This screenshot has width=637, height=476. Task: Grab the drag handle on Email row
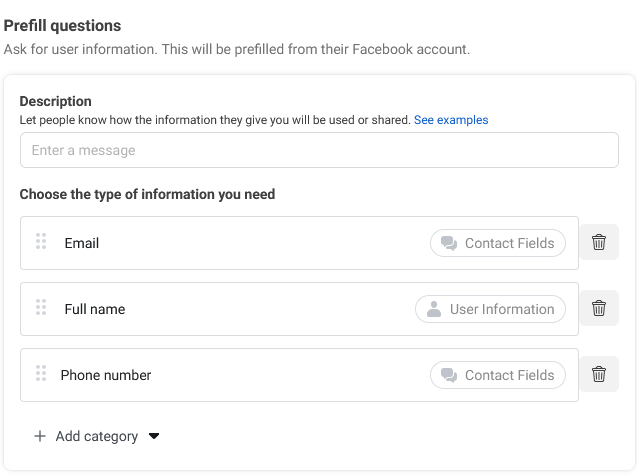click(x=41, y=241)
